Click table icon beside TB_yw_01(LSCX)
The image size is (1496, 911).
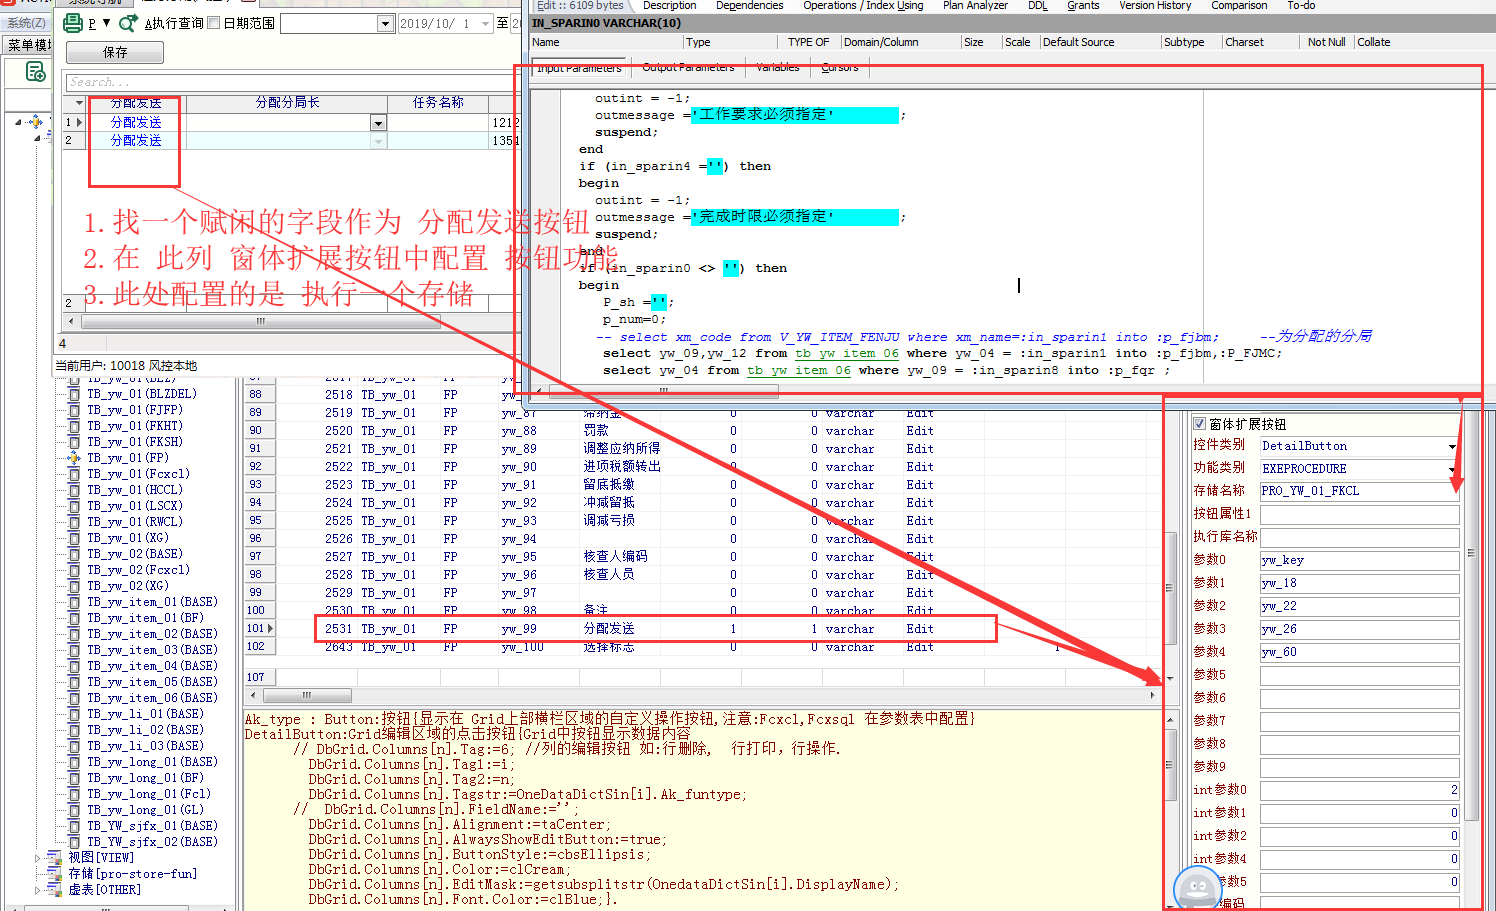click(x=74, y=506)
